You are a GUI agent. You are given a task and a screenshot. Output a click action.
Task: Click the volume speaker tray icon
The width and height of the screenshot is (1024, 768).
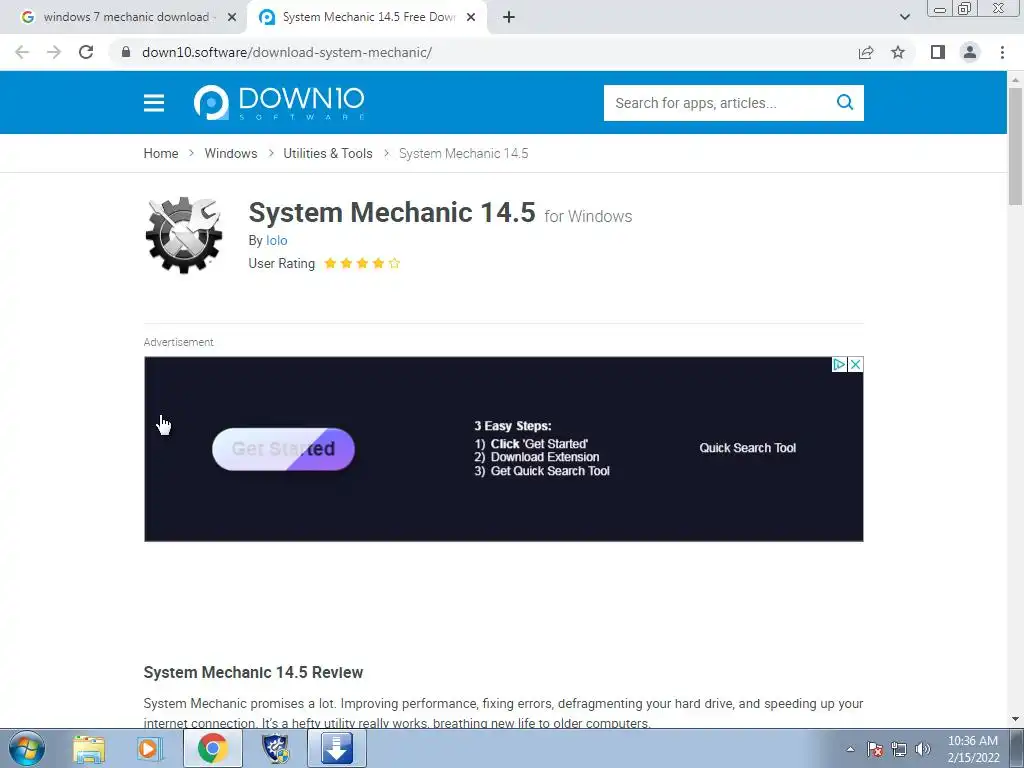pos(923,749)
